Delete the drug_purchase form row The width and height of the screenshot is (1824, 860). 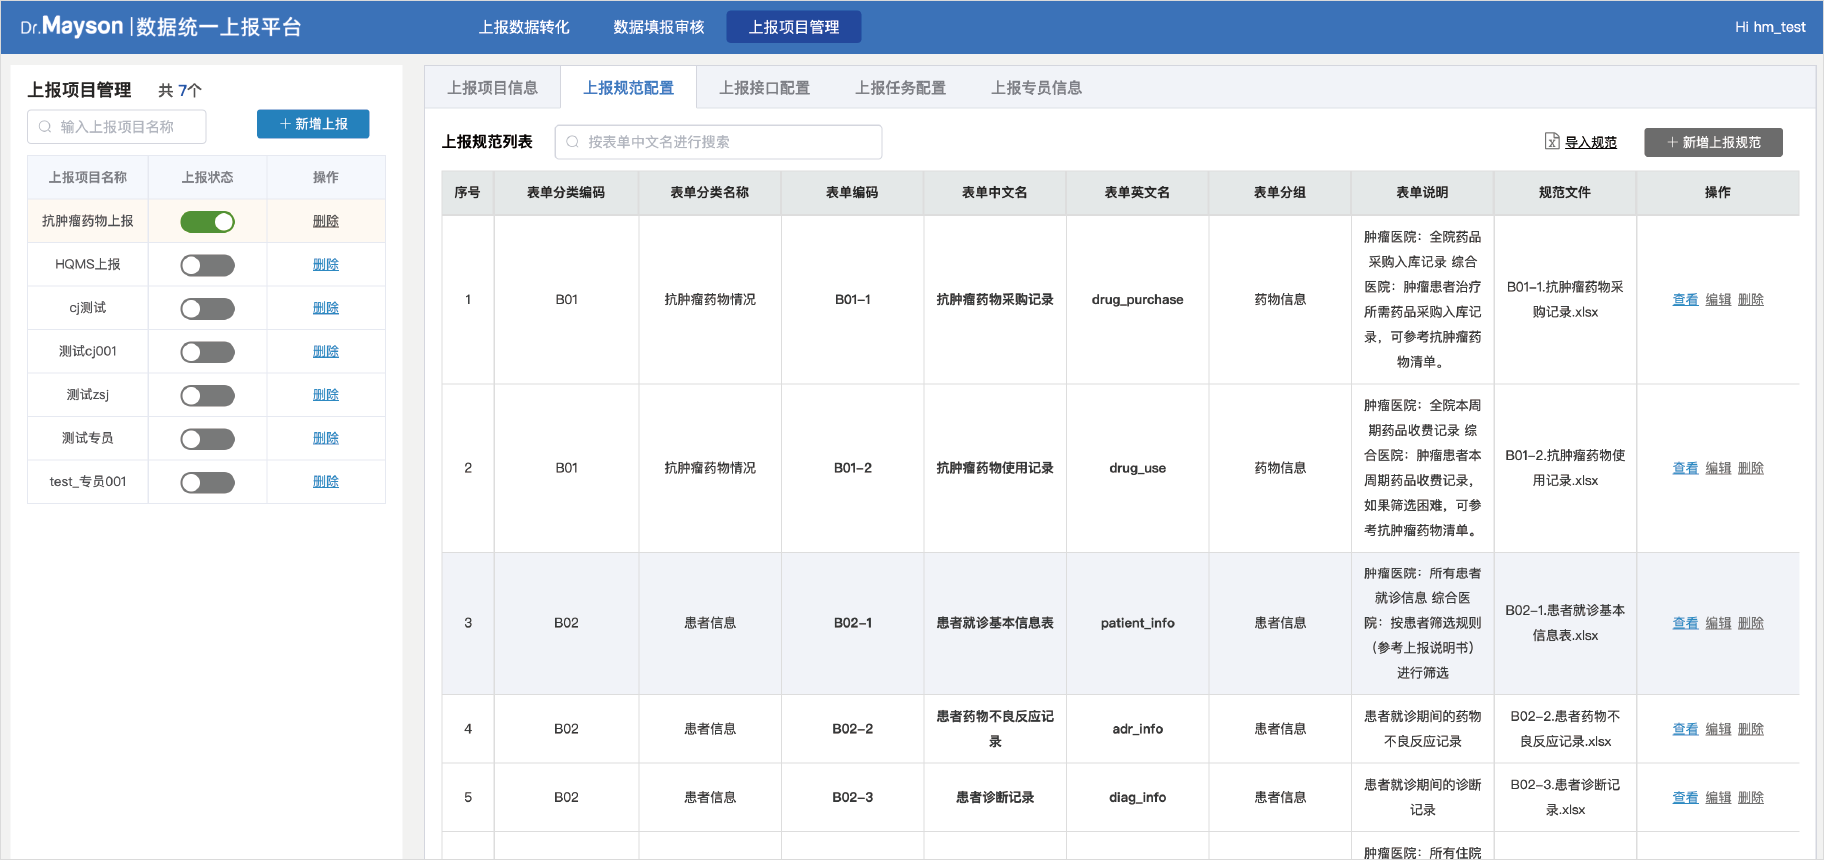tap(1751, 299)
